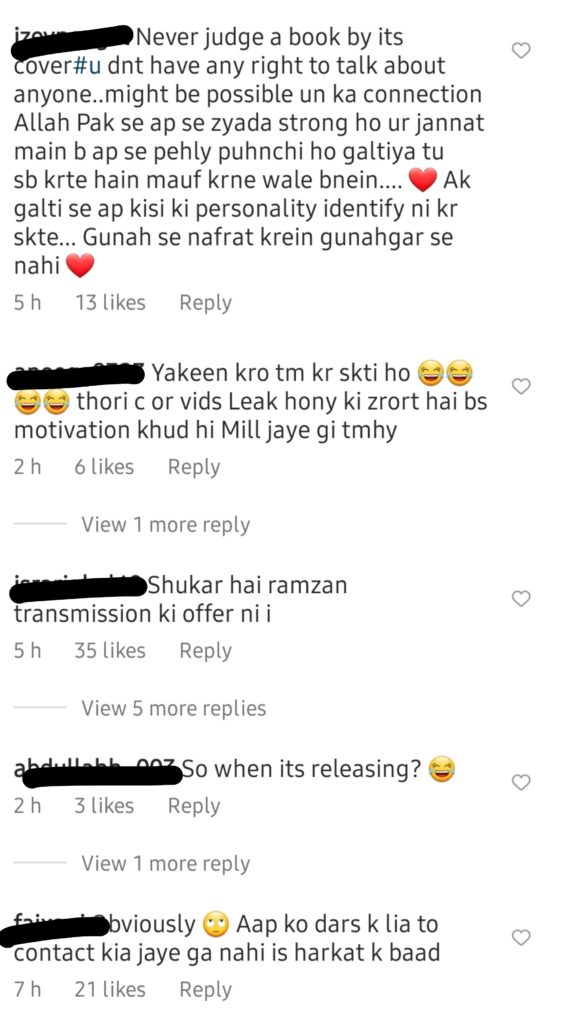Screen dimensions: 566x1024
Task: Heart the 'So when its releasing?' comment
Action: (x=520, y=782)
